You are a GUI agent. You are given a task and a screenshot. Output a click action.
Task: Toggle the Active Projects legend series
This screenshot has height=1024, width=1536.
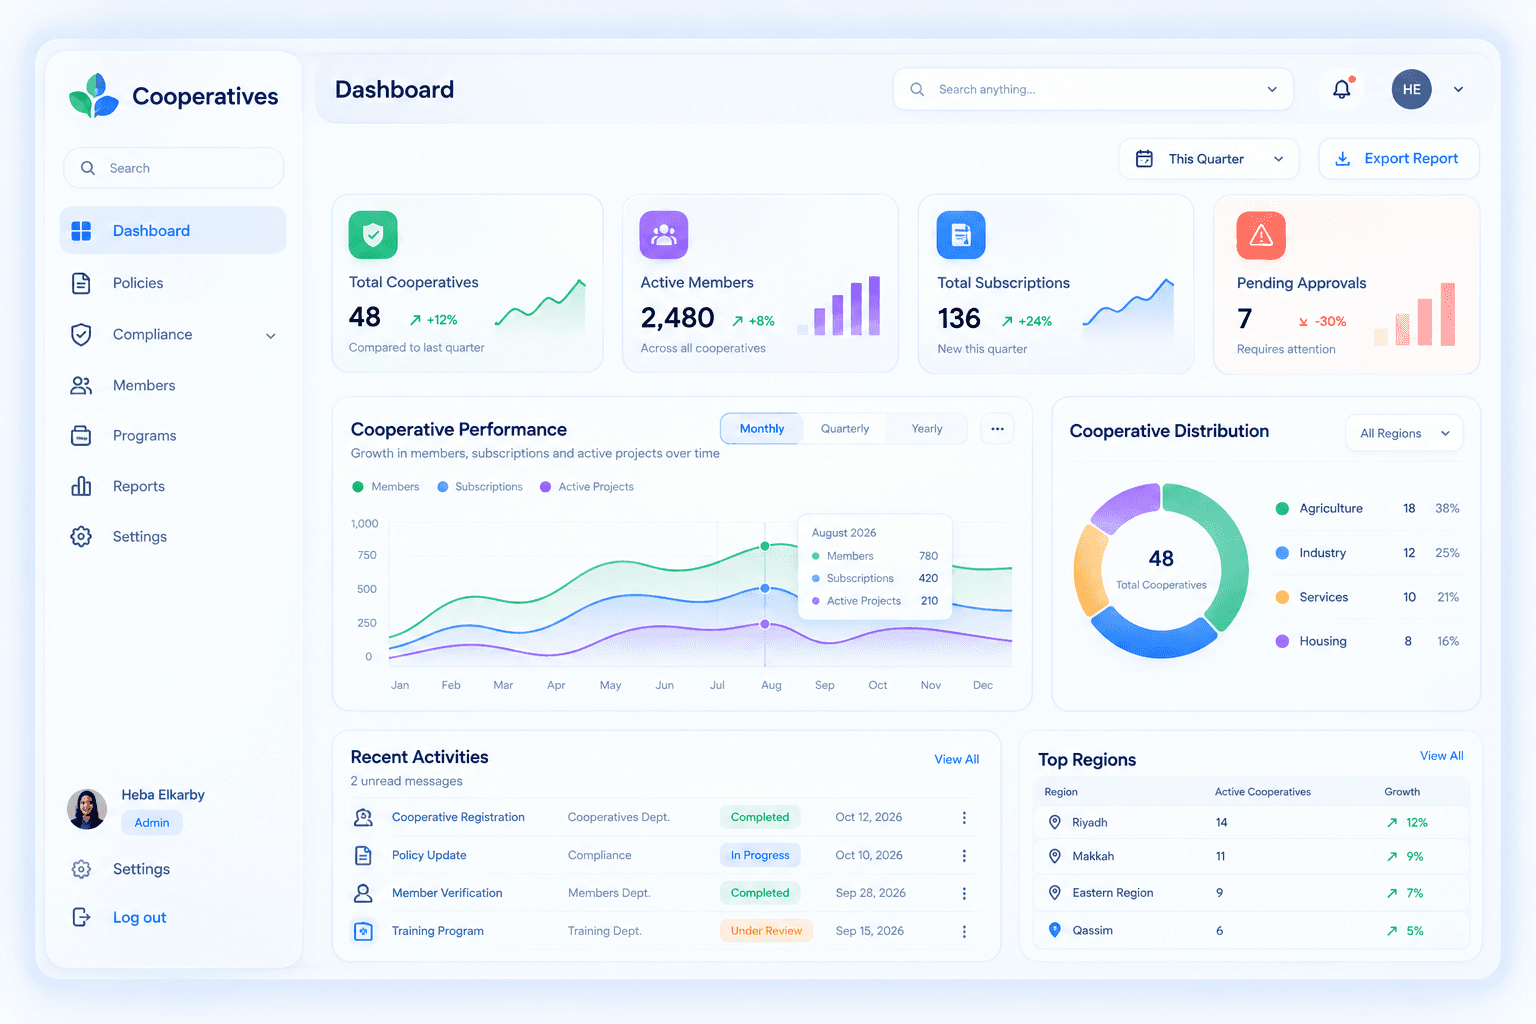[x=586, y=487]
